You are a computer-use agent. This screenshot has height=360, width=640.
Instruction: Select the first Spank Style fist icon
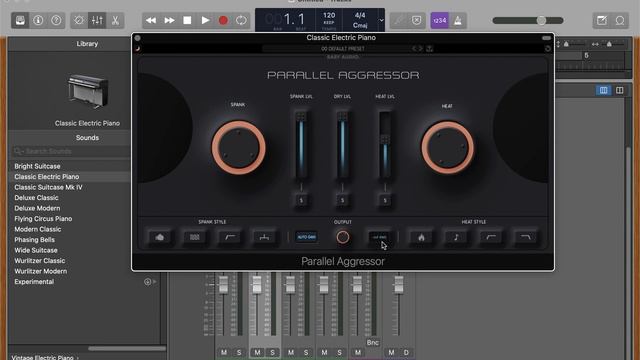coord(160,237)
